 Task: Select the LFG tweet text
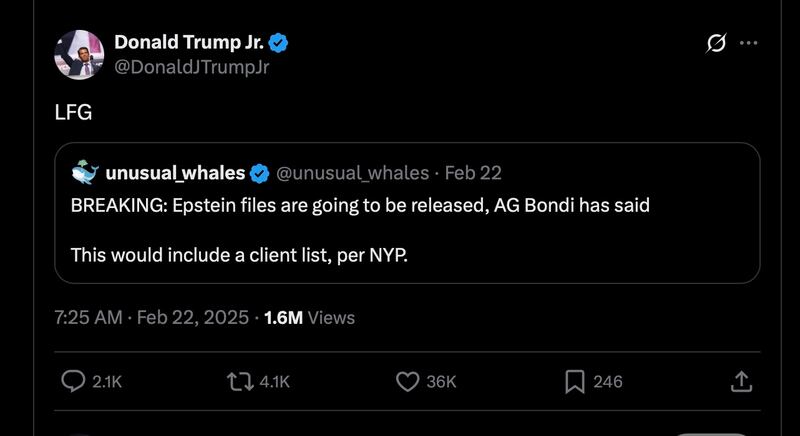(73, 112)
